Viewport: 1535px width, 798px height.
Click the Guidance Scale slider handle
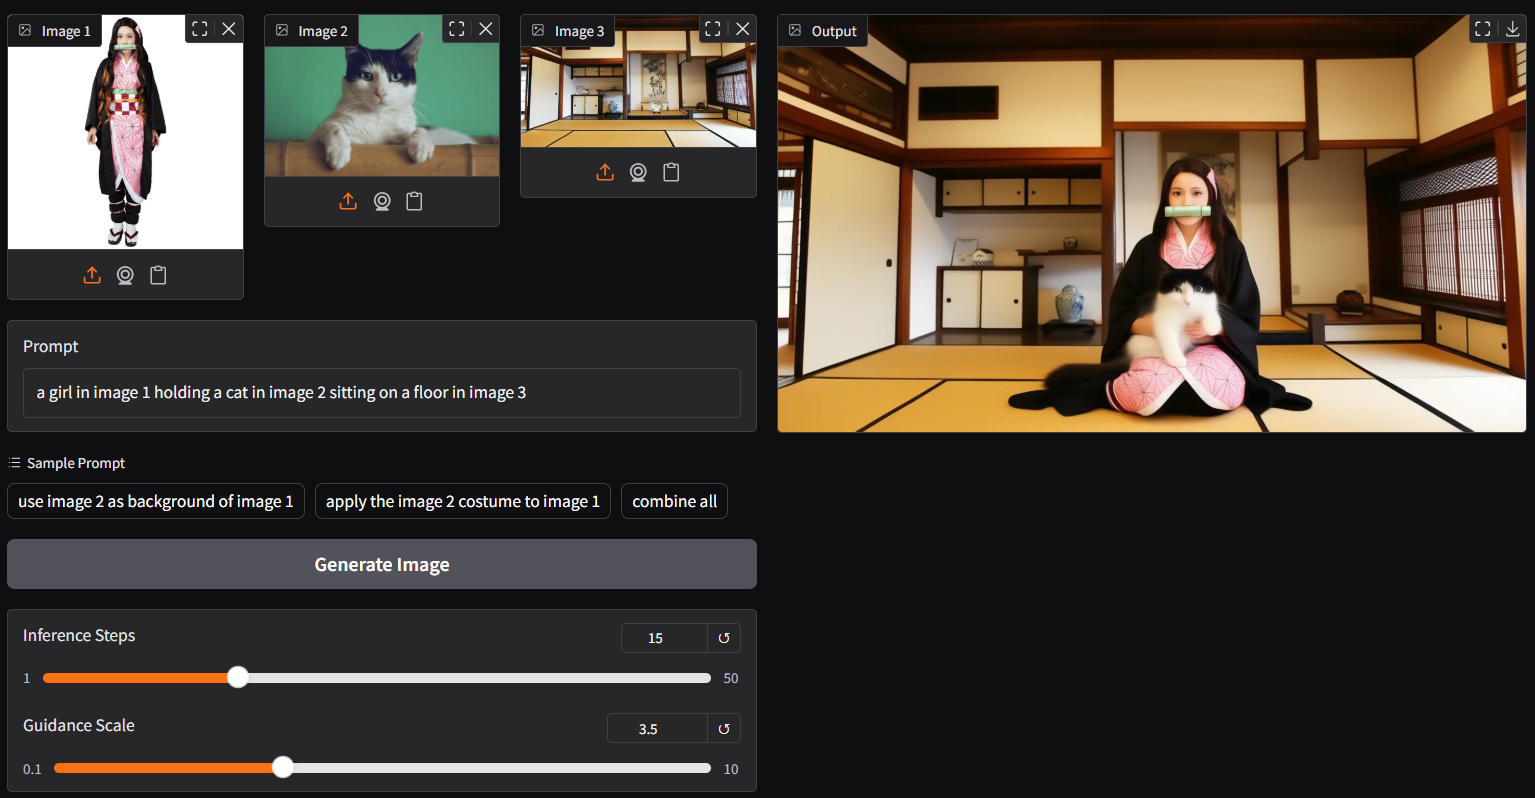tap(283, 767)
